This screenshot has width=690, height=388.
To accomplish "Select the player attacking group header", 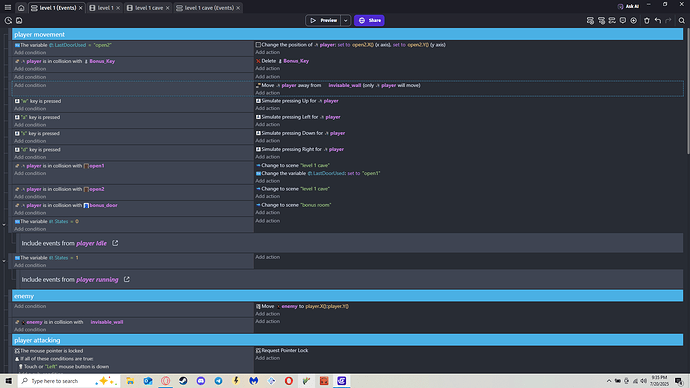I will [348, 340].
